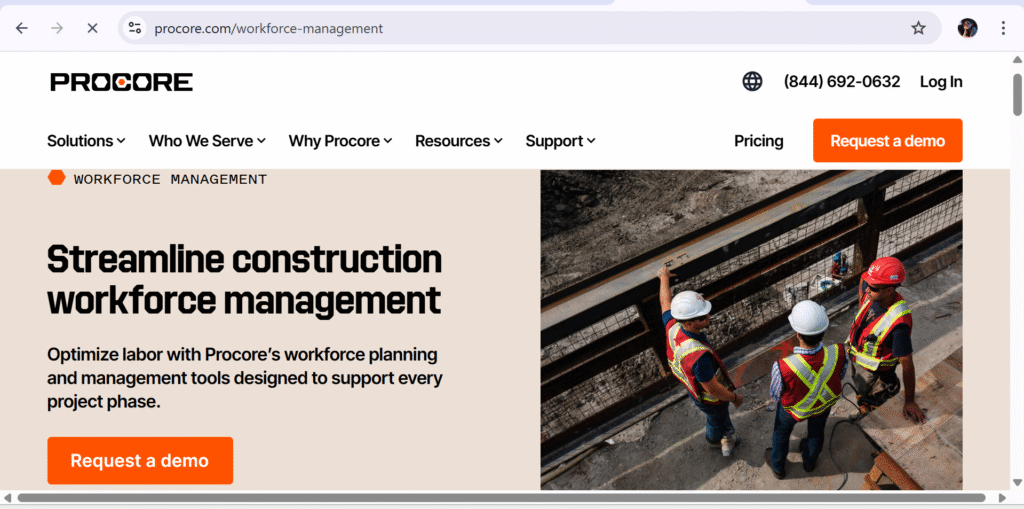Stop loading the page
This screenshot has width=1024, height=509.
click(92, 28)
